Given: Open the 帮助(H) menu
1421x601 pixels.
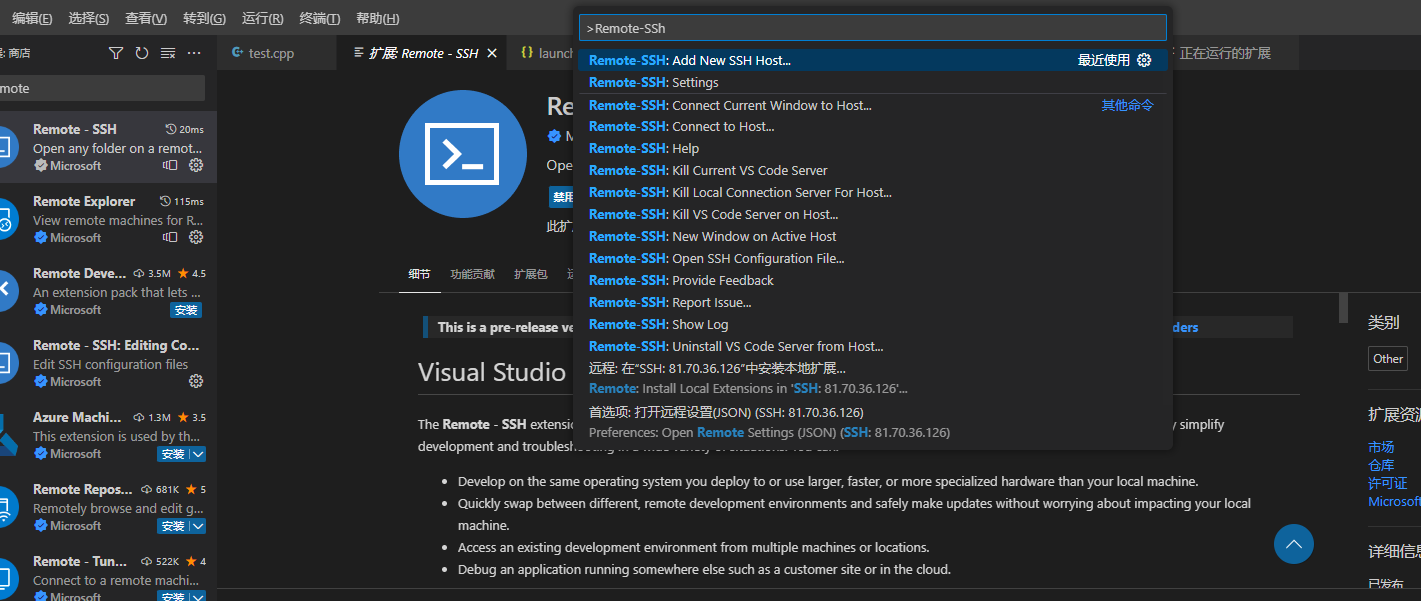Looking at the screenshot, I should click(x=377, y=18).
